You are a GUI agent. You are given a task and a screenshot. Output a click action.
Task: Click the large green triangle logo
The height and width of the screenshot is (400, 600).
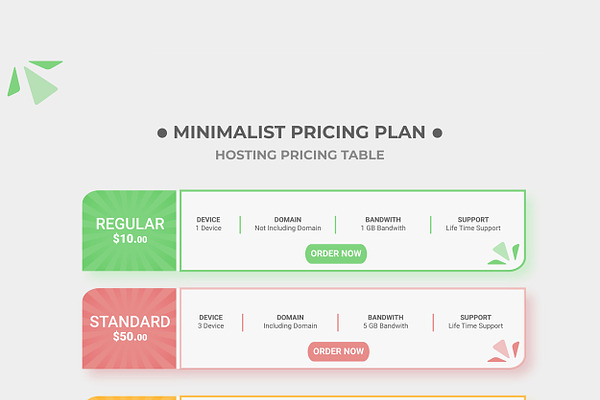tap(35, 82)
